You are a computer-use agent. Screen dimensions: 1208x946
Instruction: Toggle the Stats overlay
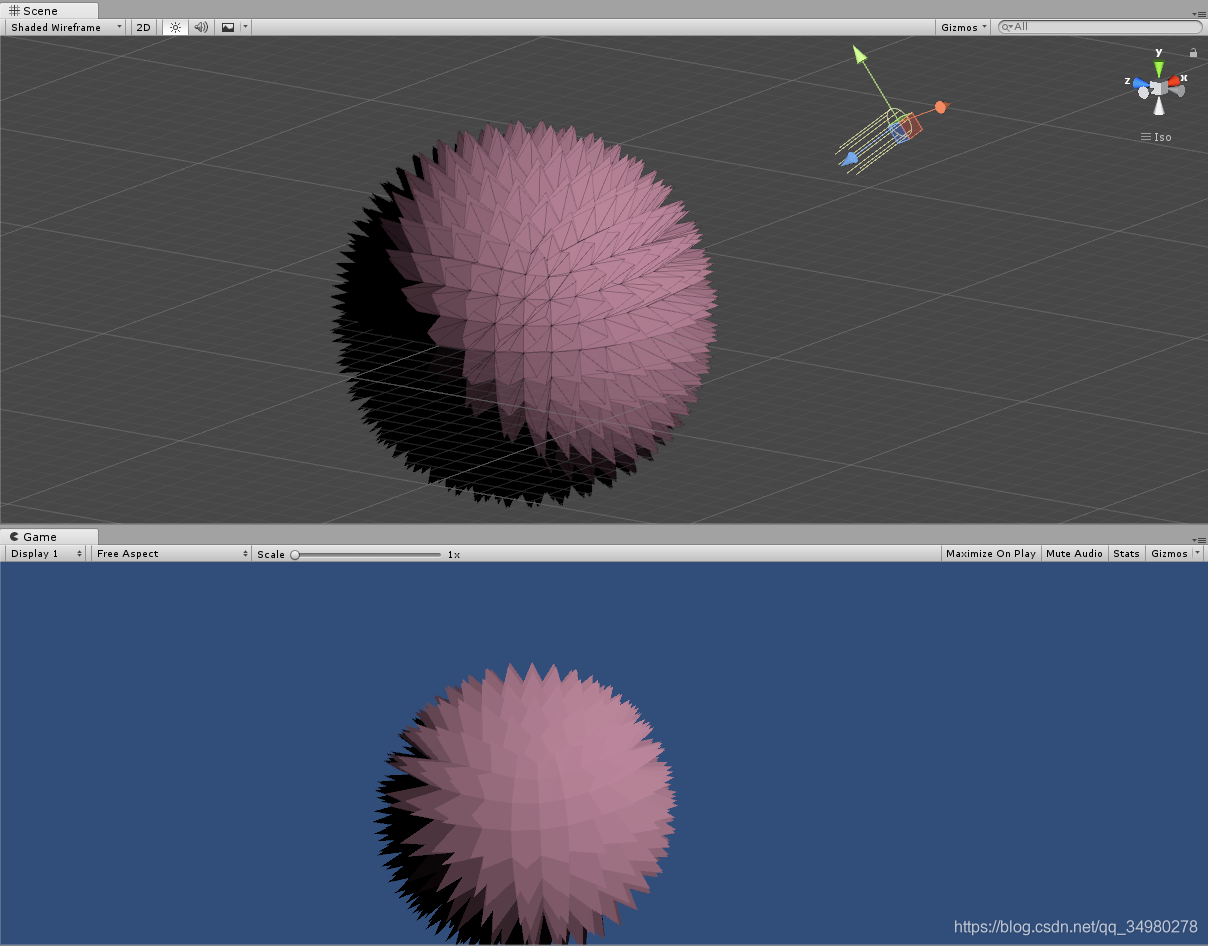1126,553
